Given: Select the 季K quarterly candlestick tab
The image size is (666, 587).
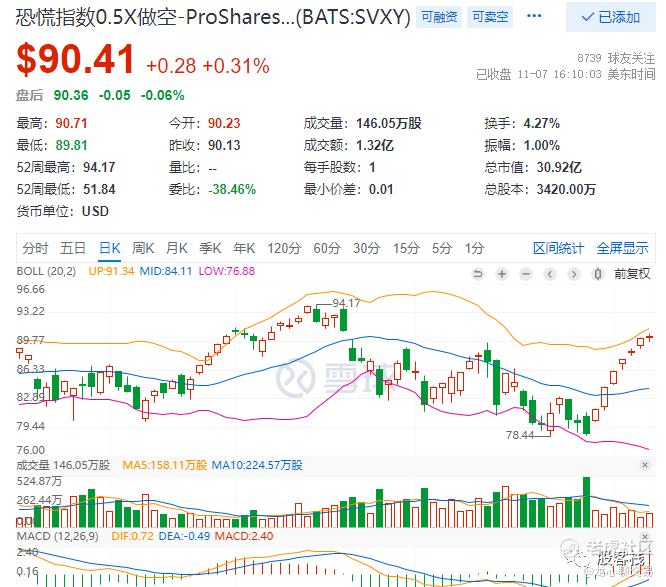Looking at the screenshot, I should pyautogui.click(x=210, y=248).
